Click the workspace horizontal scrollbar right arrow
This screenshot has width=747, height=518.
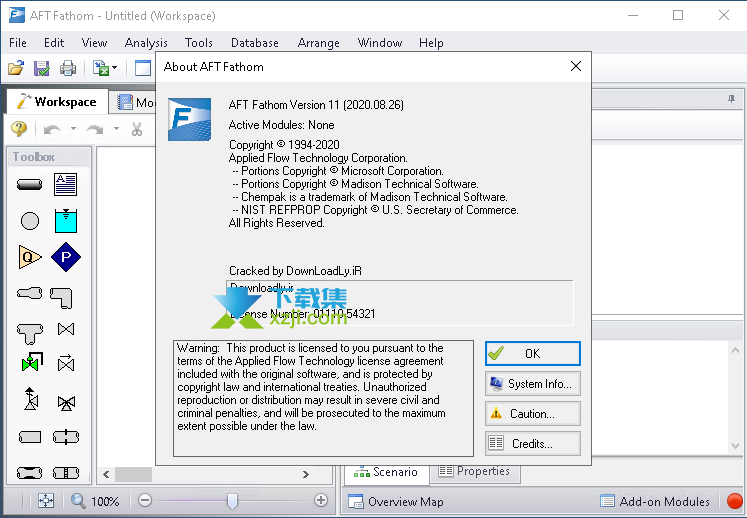[306, 474]
